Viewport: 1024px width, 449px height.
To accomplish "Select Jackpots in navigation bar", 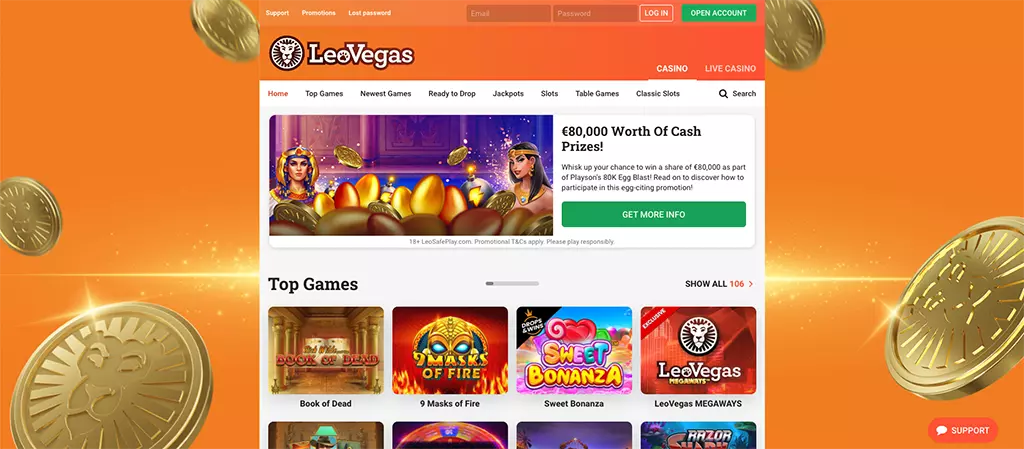I will click(x=508, y=93).
